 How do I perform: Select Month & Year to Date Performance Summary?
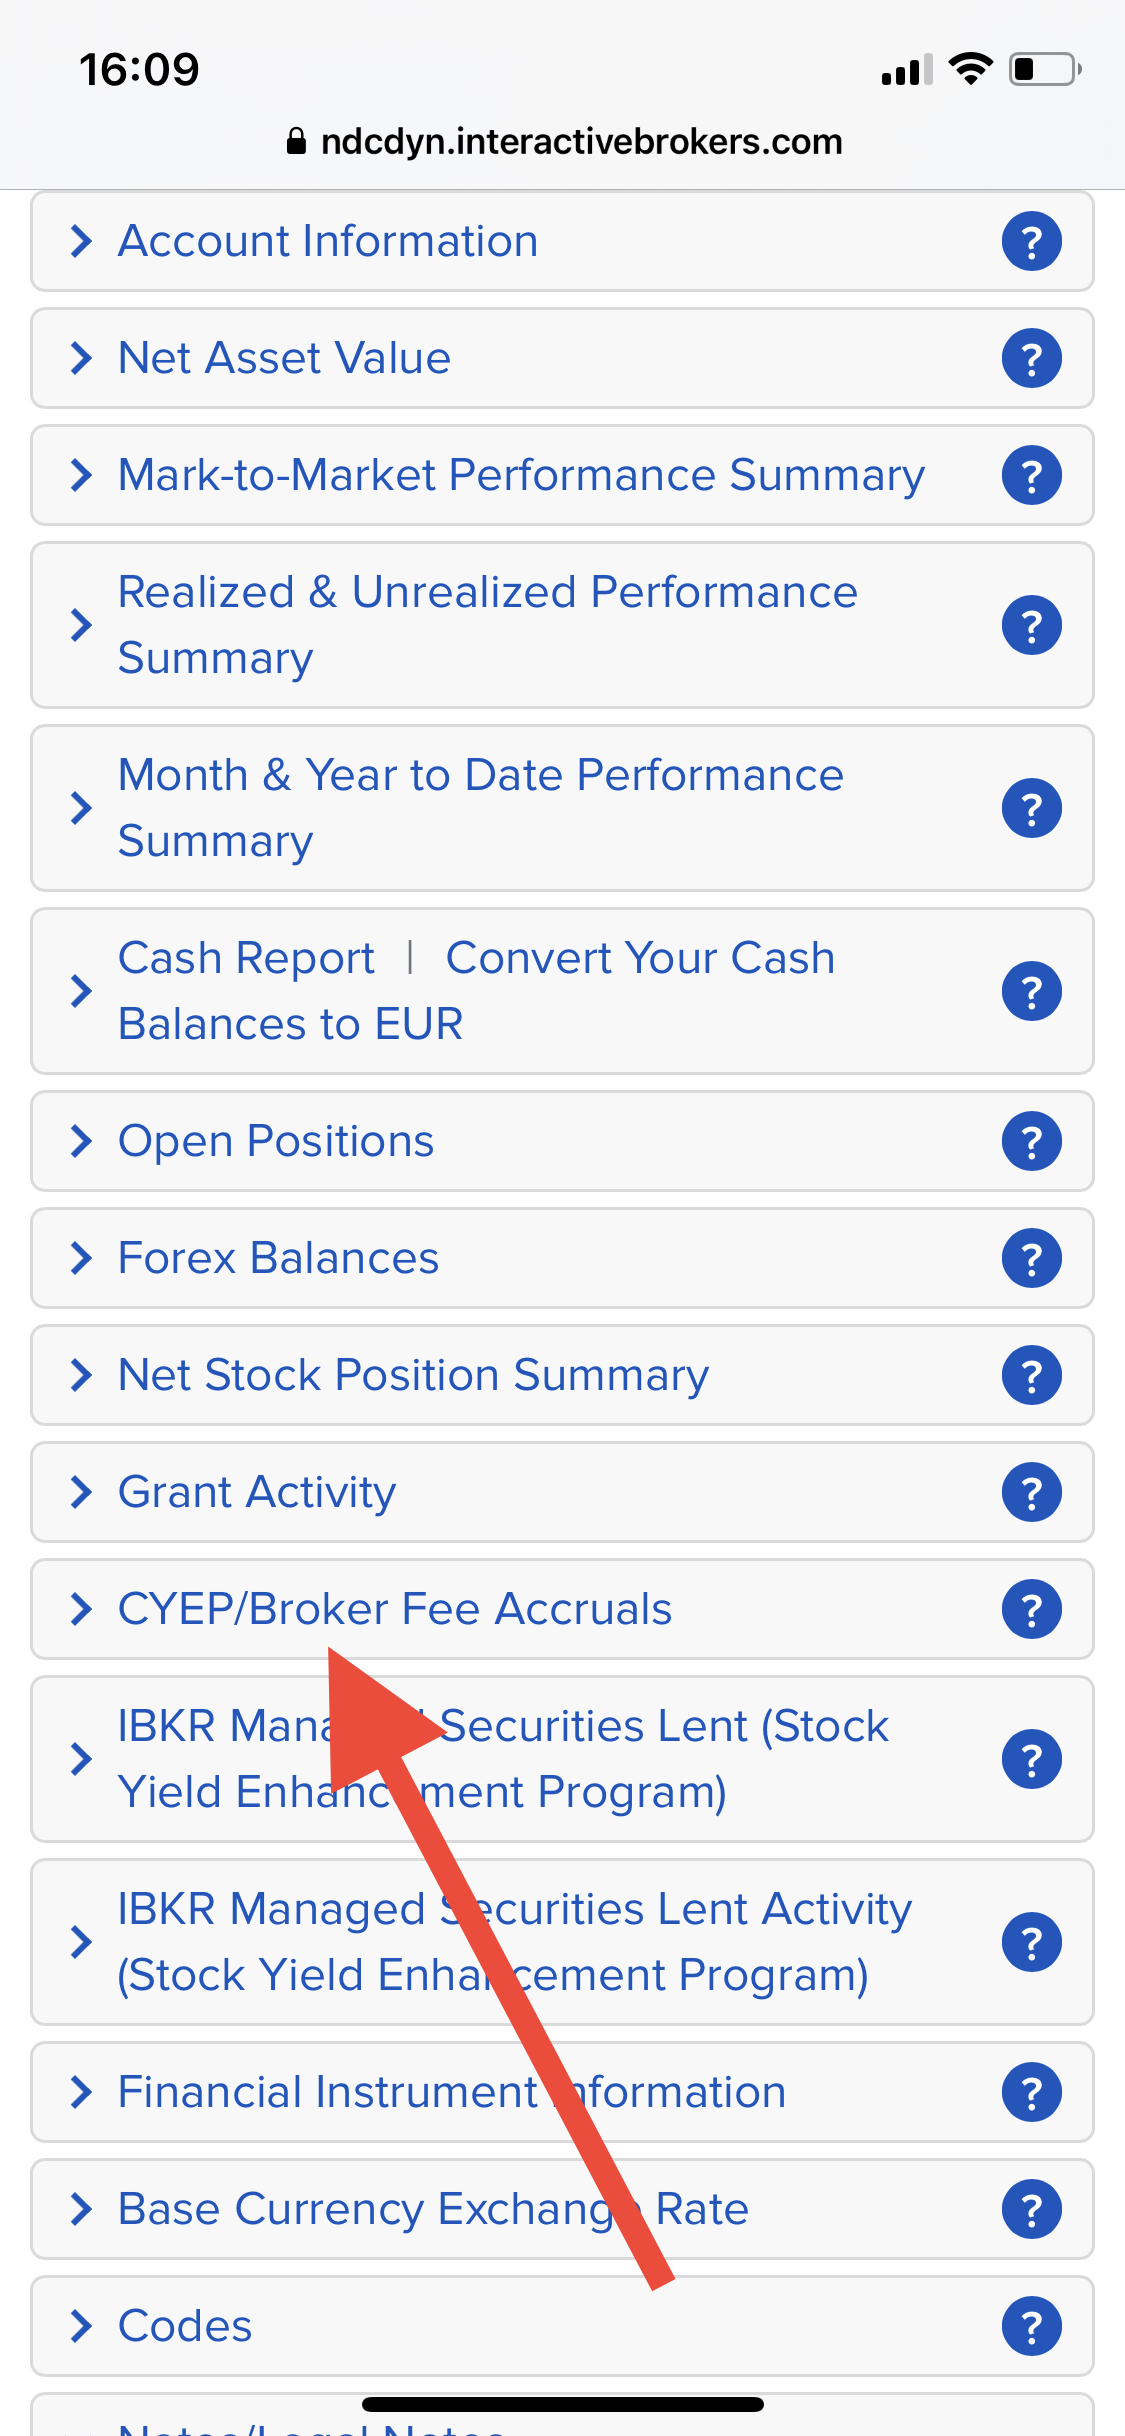click(480, 807)
